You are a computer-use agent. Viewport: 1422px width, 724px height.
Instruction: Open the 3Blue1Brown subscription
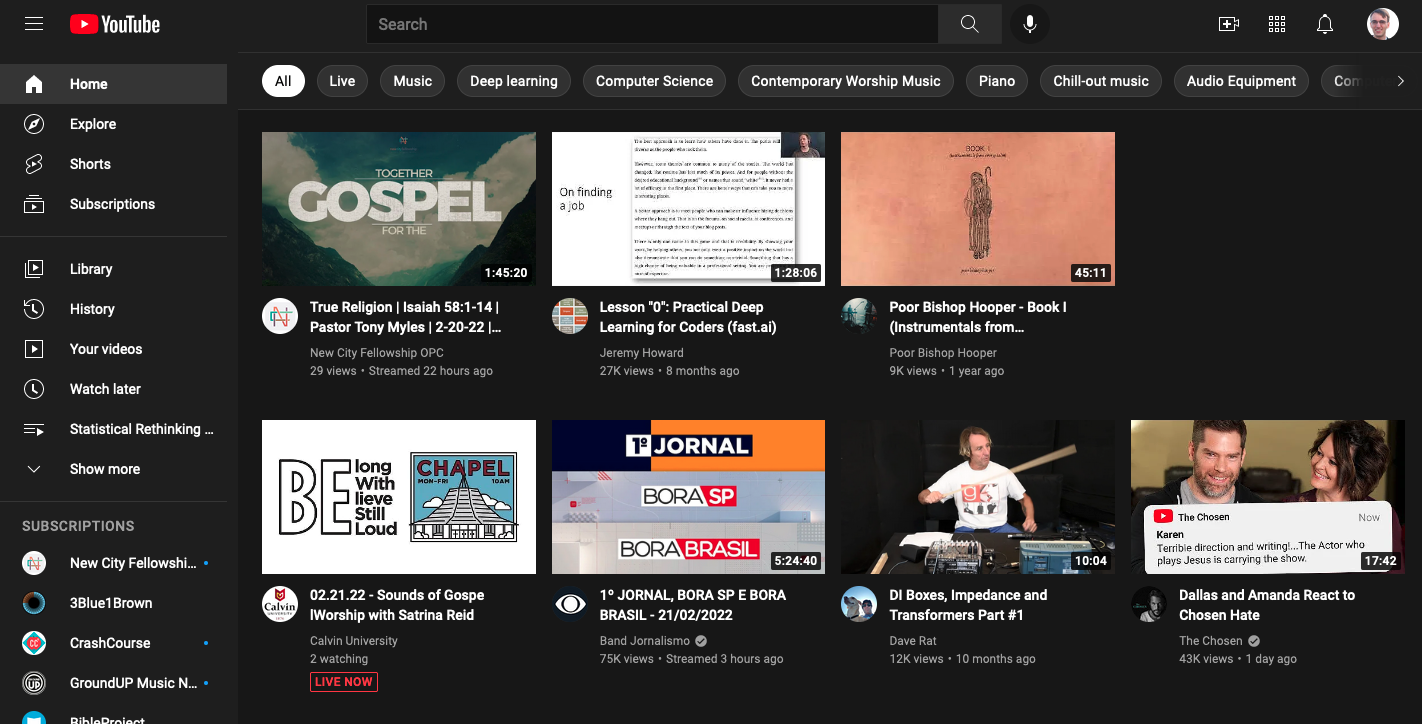pyautogui.click(x=110, y=603)
